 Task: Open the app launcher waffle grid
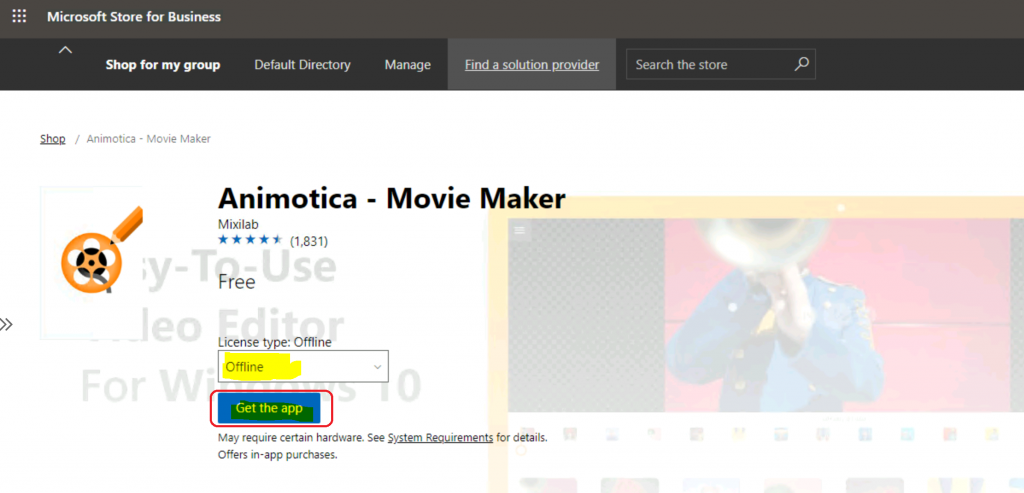[x=19, y=16]
